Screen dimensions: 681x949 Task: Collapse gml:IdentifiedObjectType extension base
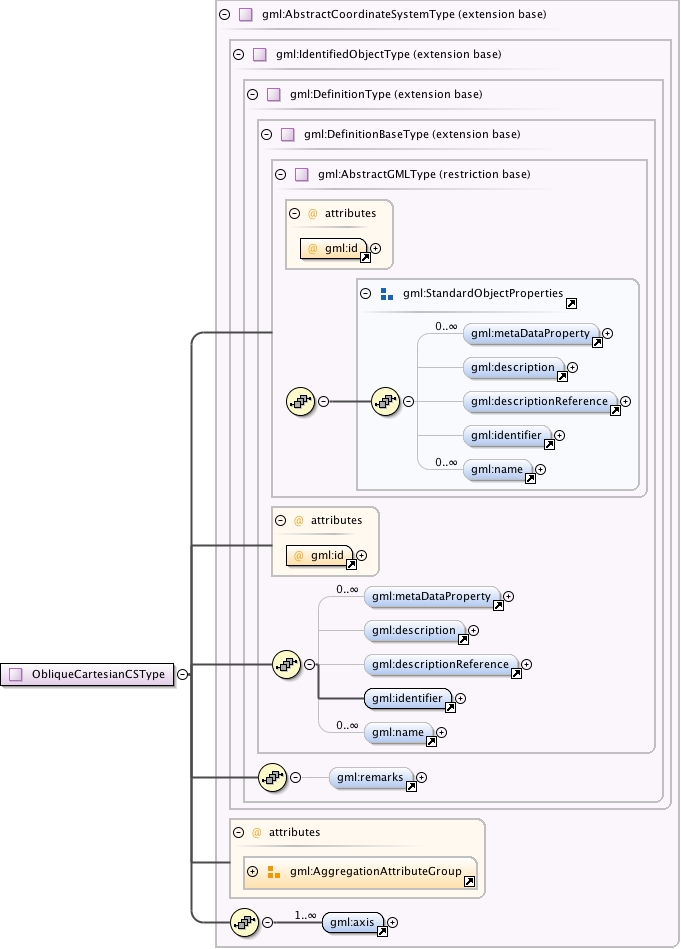(239, 54)
